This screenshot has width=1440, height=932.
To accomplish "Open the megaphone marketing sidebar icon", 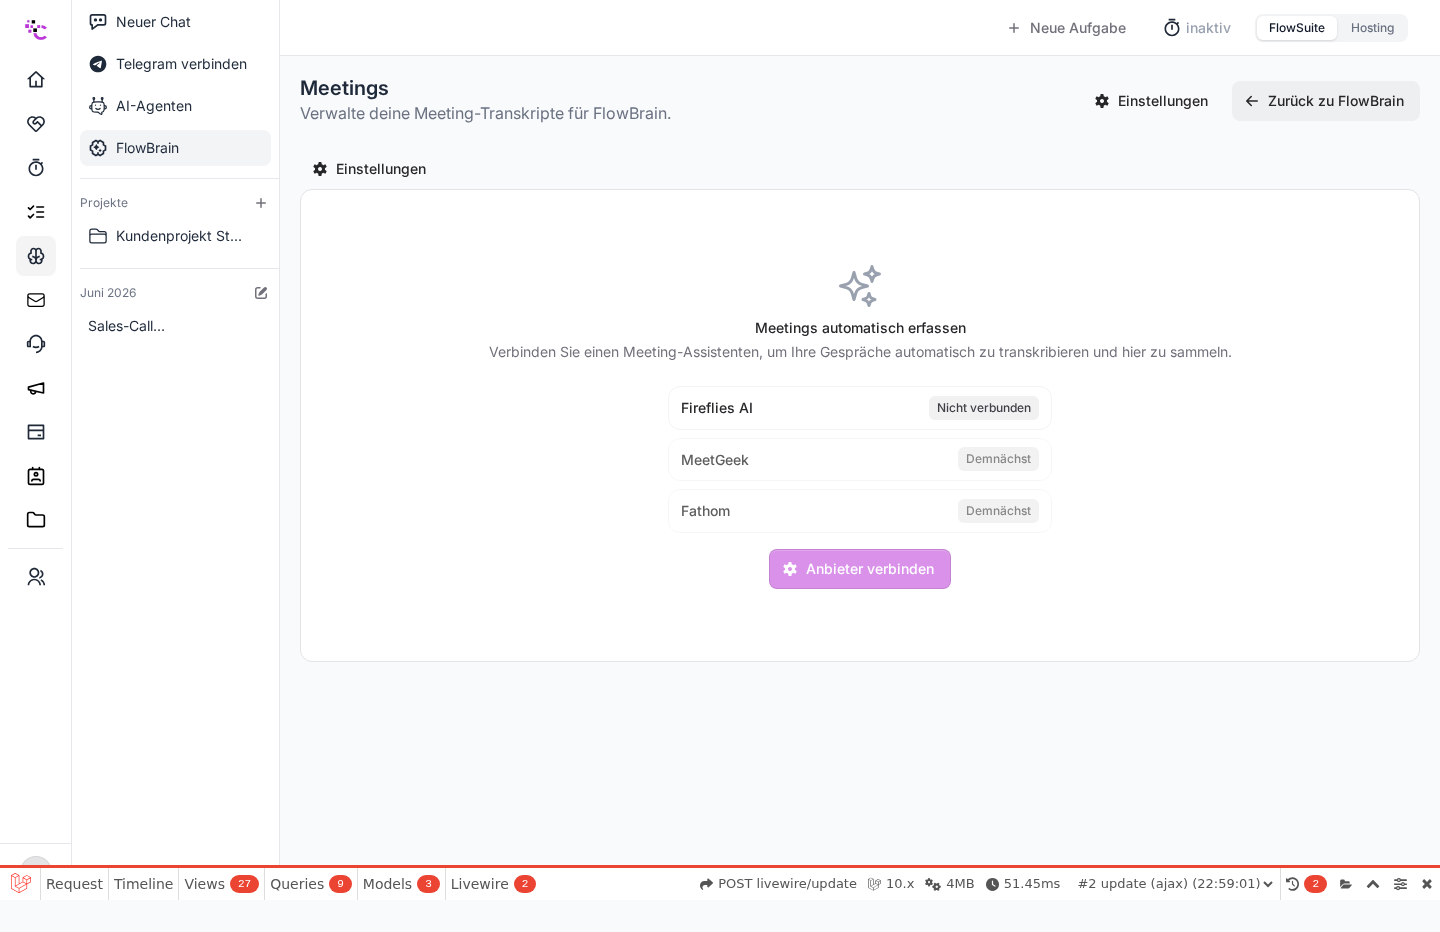I will tap(36, 387).
